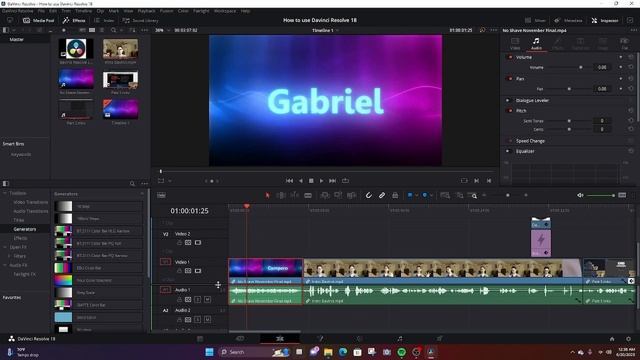The width and height of the screenshot is (640, 360).
Task: Switch to Inspector Video tab
Action: click(x=515, y=44)
